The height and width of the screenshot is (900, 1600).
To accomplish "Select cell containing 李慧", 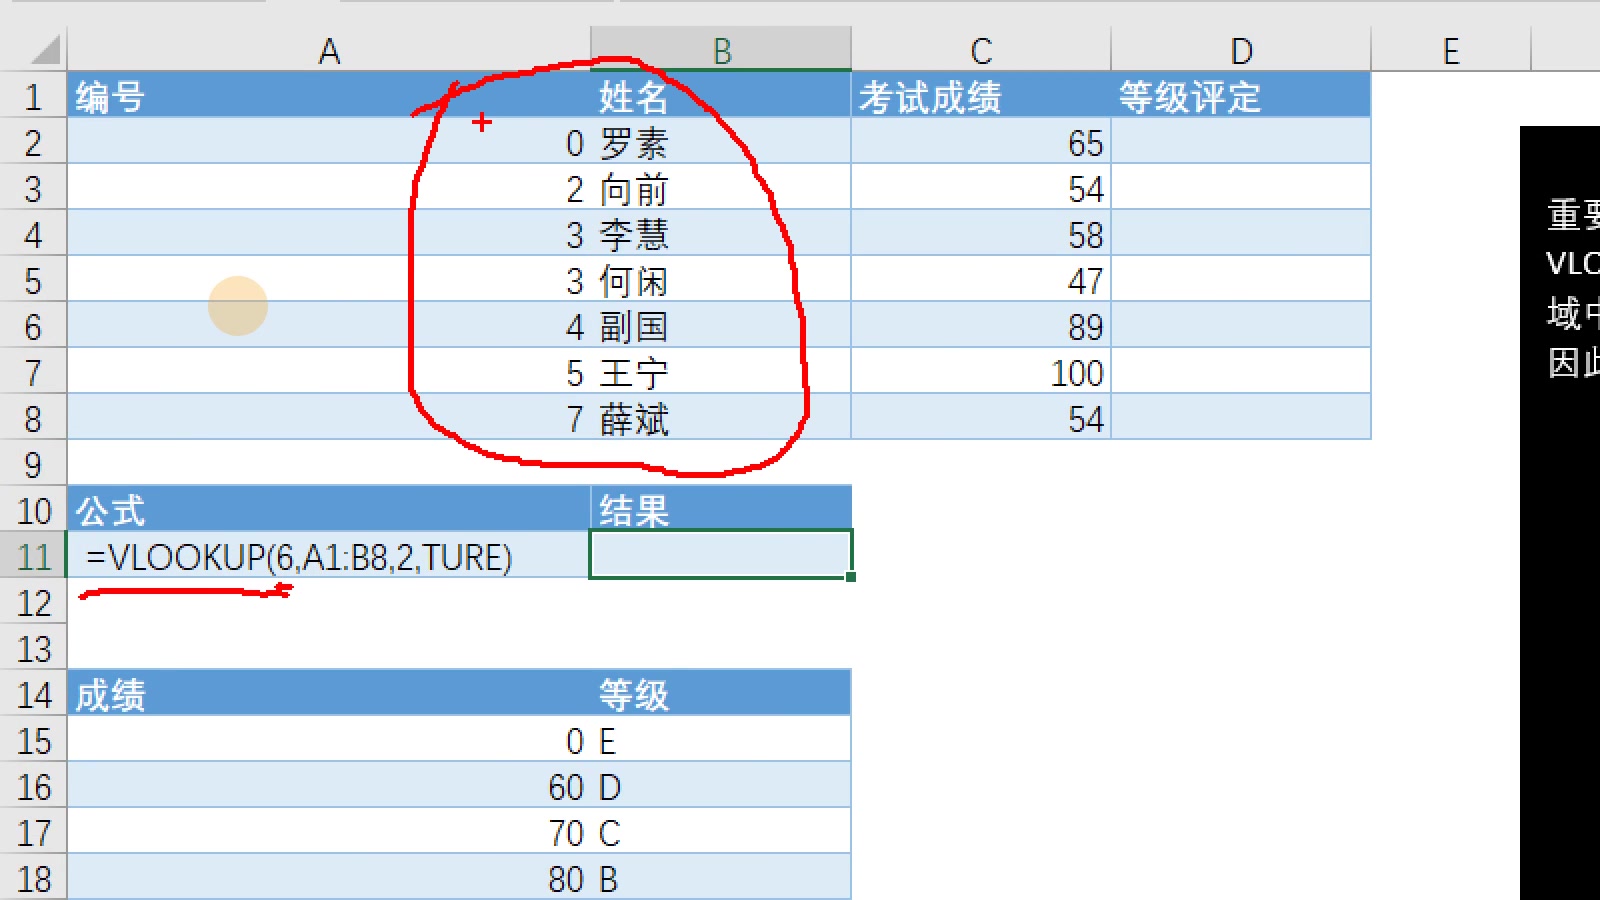I will [721, 234].
